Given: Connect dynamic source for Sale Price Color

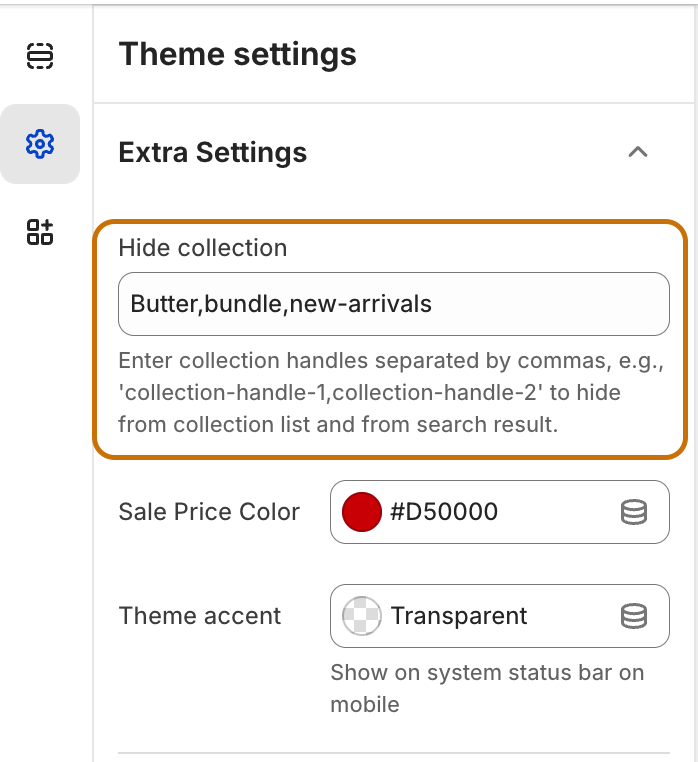Looking at the screenshot, I should 634,512.
